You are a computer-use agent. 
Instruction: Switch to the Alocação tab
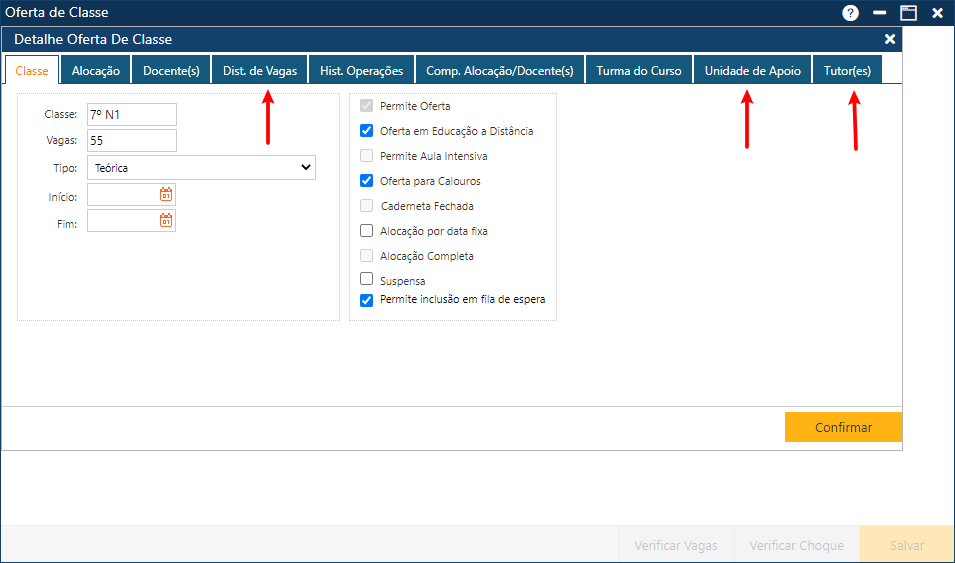[x=96, y=71]
